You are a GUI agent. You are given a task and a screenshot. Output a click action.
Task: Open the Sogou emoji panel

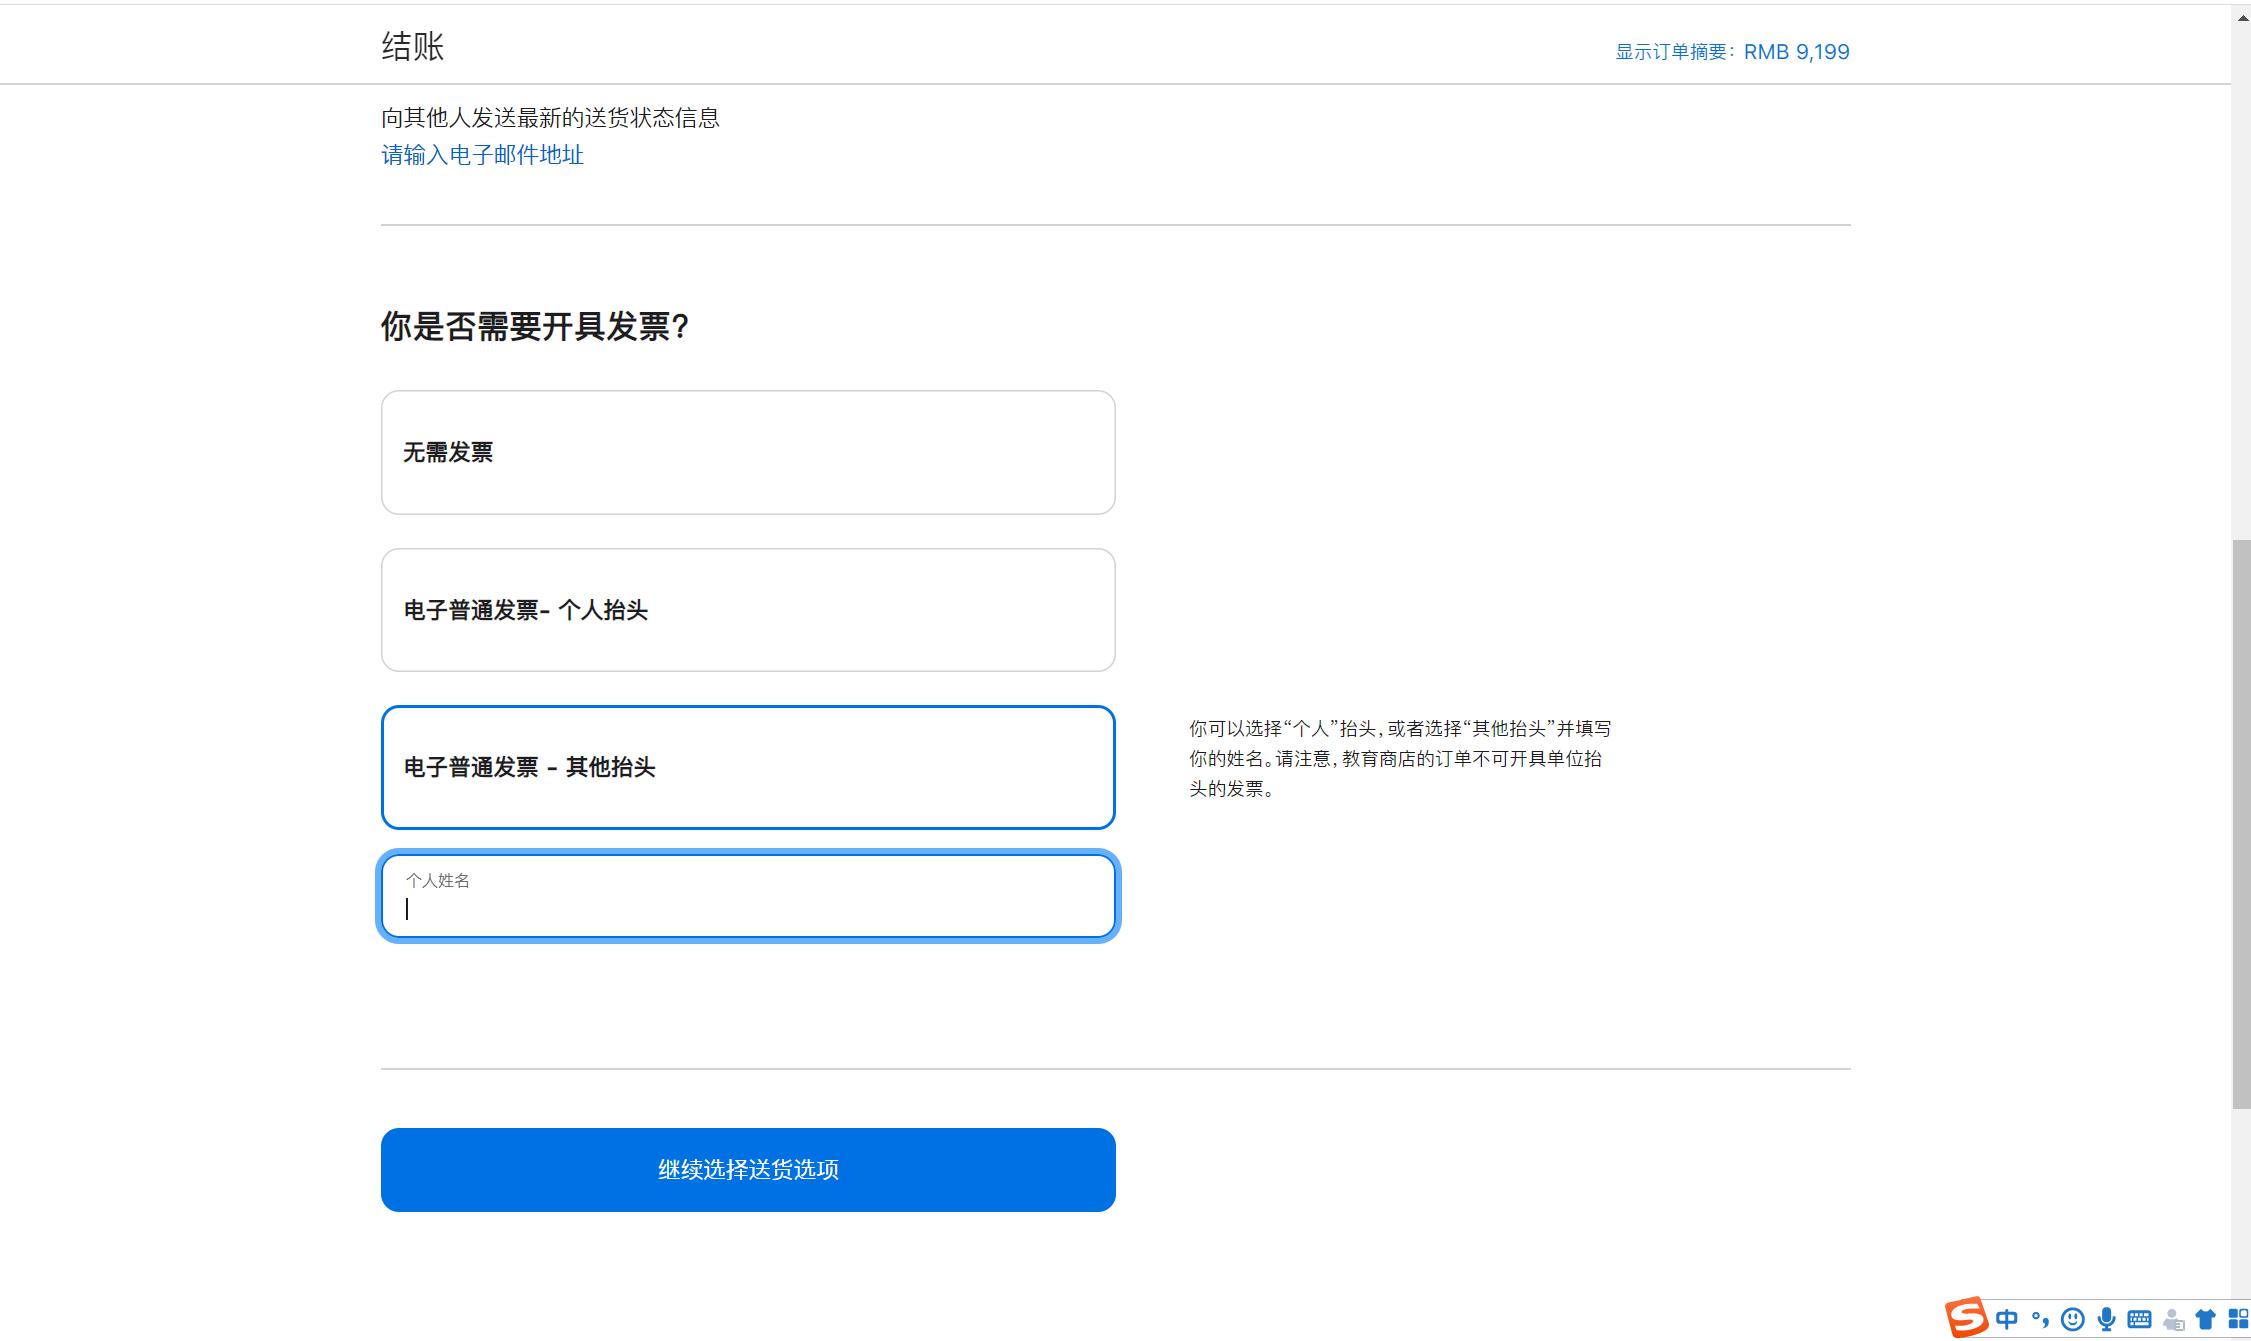click(2073, 1318)
